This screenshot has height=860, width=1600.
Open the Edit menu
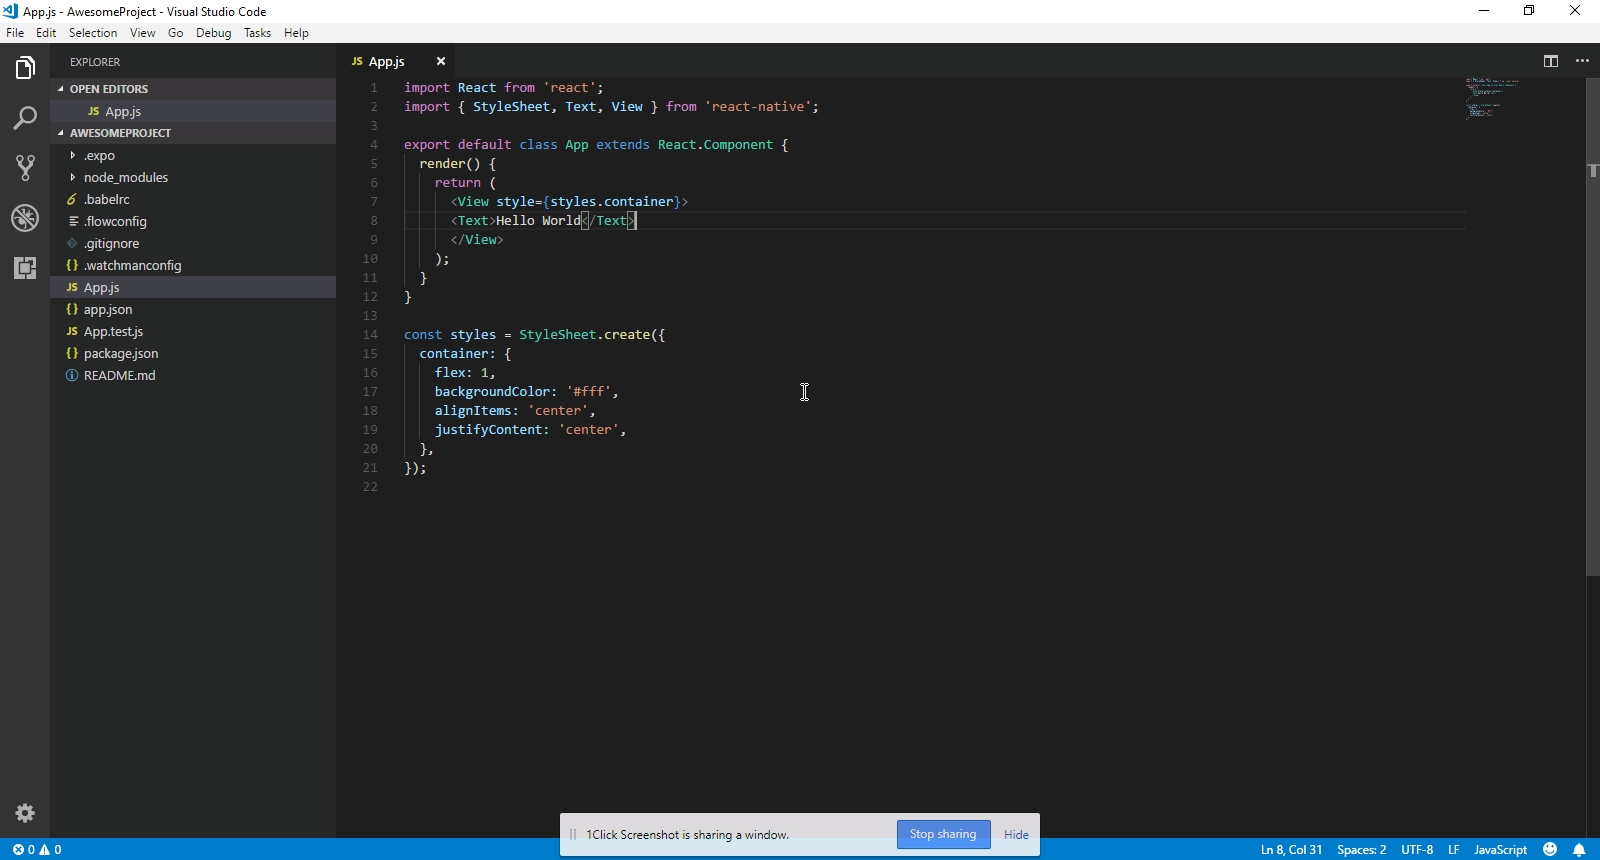click(x=46, y=33)
